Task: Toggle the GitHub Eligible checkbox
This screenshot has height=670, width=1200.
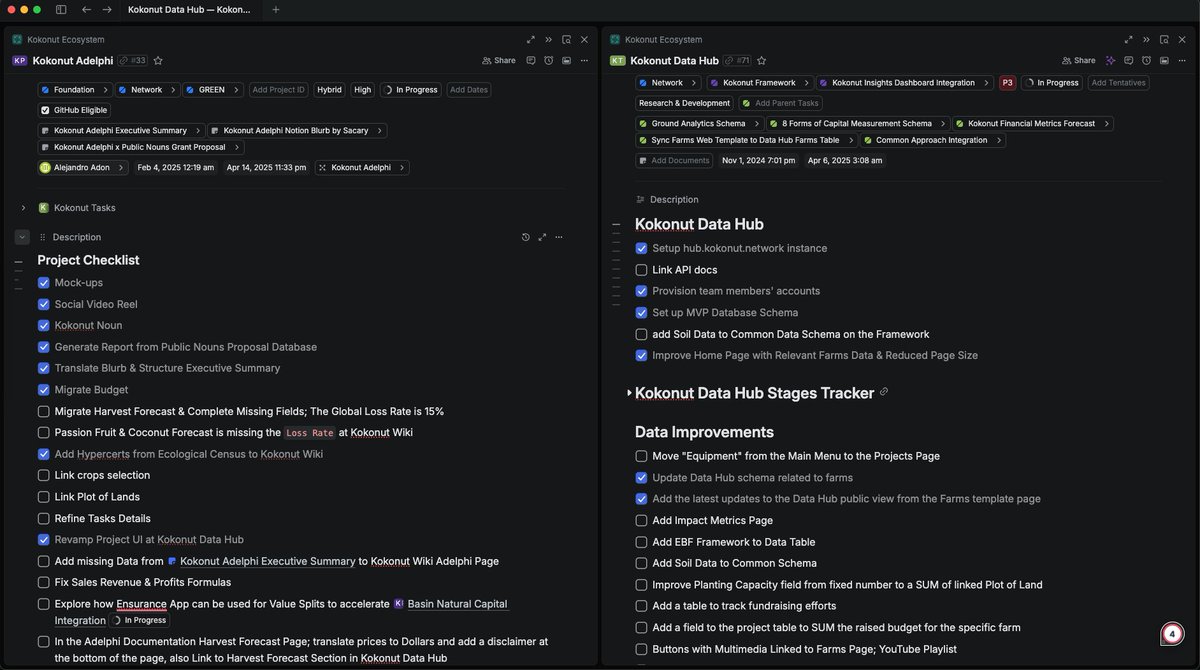Action: pos(45,110)
